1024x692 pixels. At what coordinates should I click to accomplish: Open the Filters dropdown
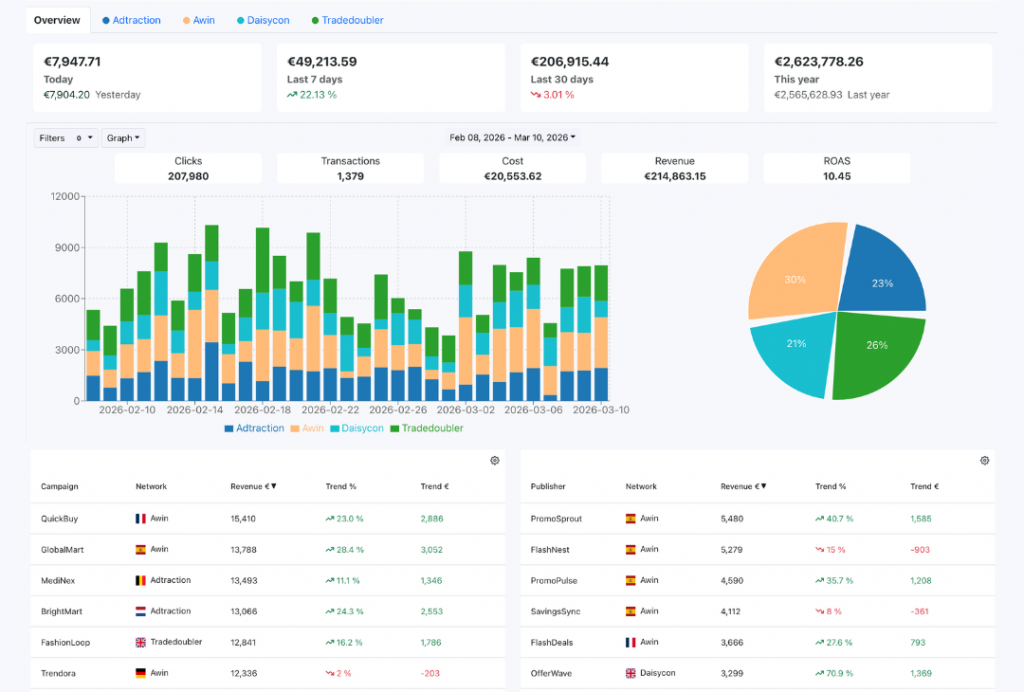tap(66, 138)
